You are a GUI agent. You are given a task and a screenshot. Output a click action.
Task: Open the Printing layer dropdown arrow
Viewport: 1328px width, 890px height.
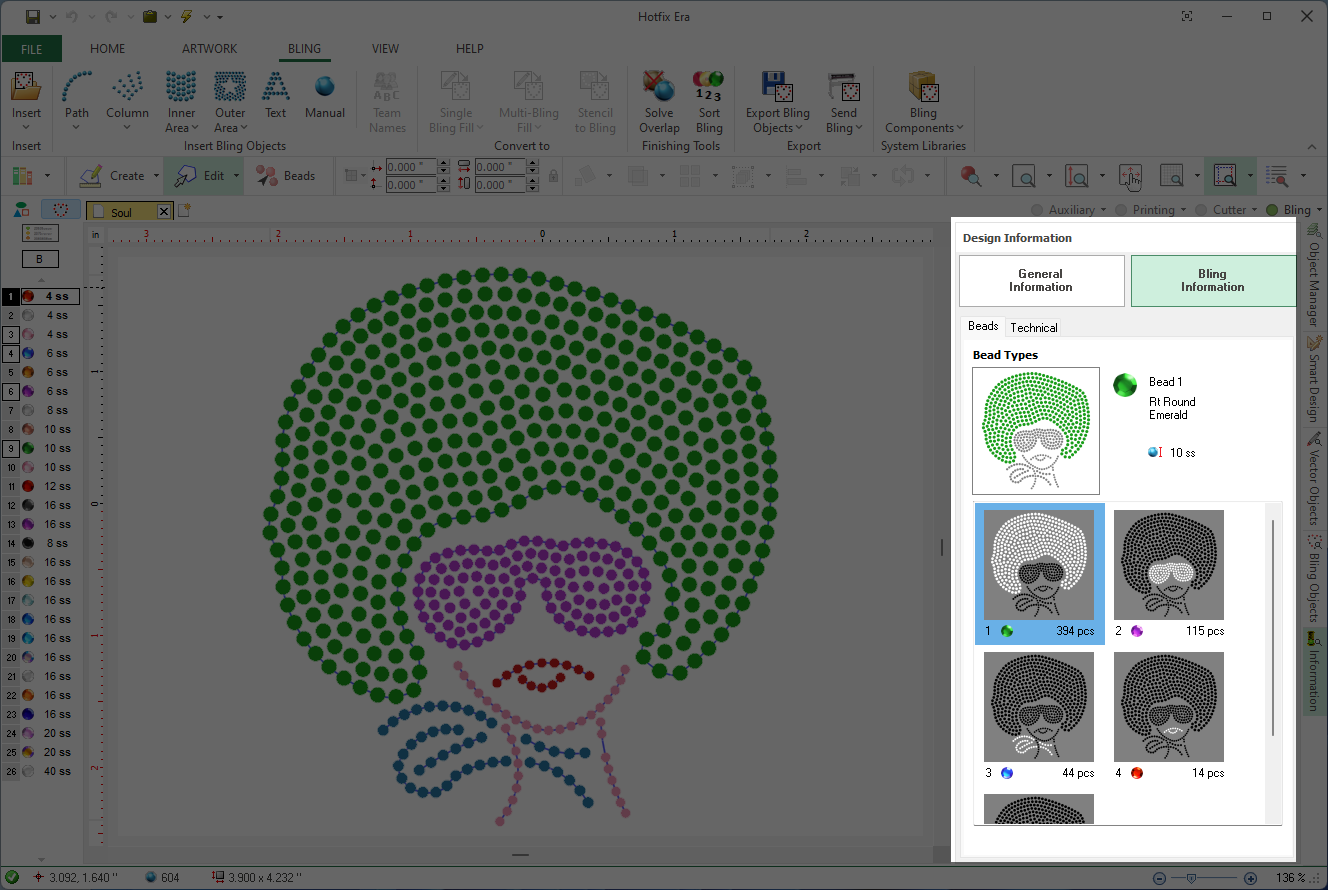point(1184,210)
